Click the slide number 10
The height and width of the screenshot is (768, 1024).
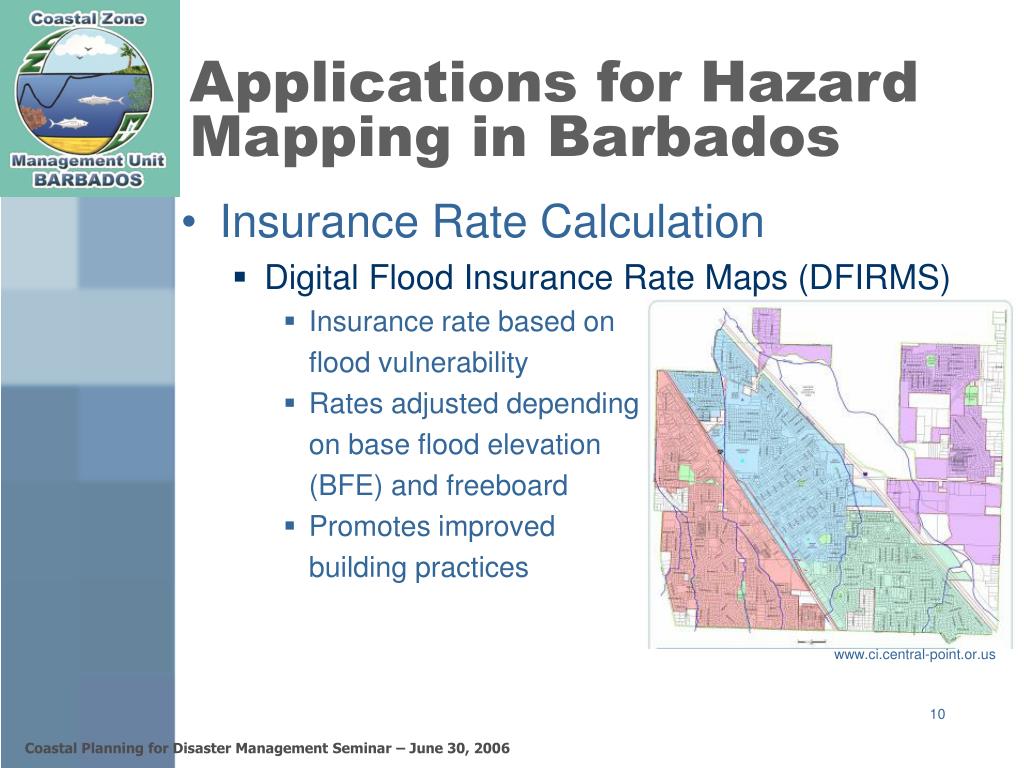[937, 714]
